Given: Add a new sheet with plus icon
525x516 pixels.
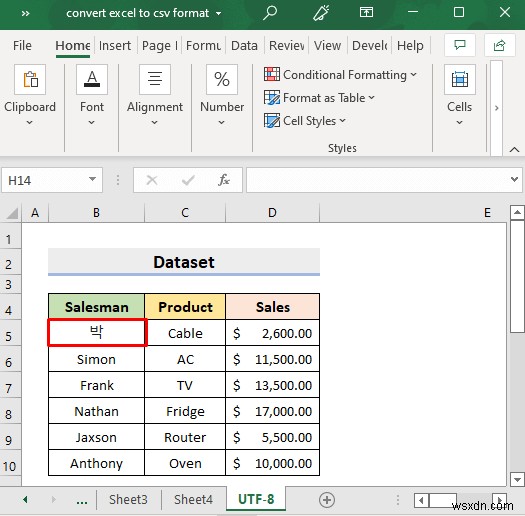Looking at the screenshot, I should click(x=327, y=500).
